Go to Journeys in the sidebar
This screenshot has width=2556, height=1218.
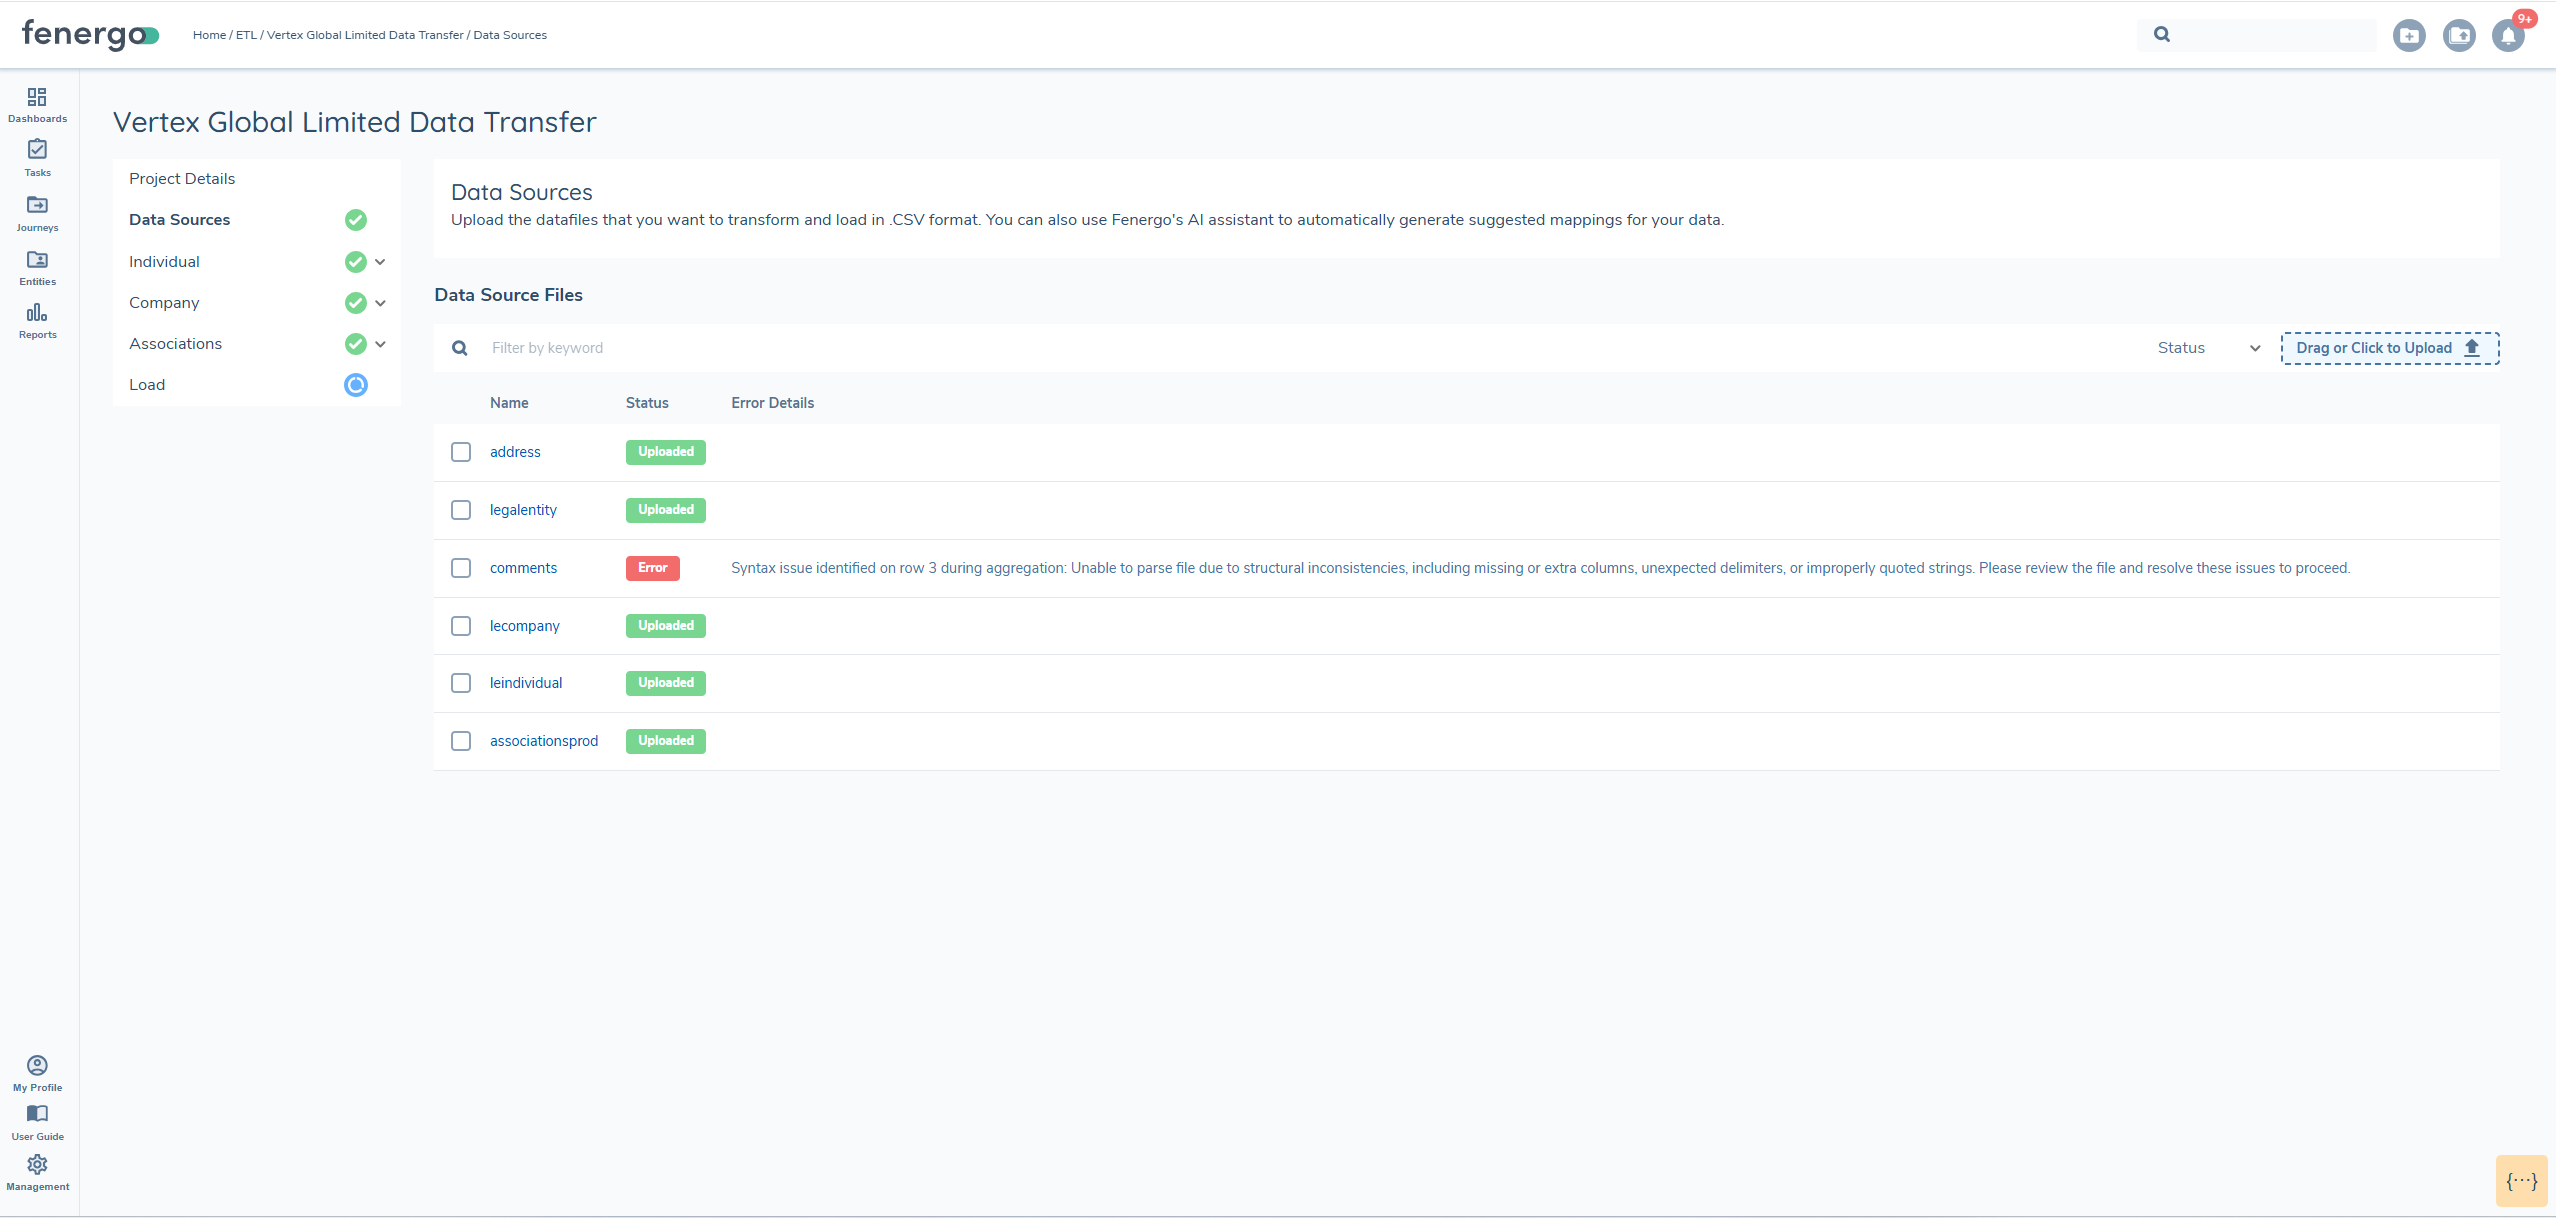coord(37,205)
